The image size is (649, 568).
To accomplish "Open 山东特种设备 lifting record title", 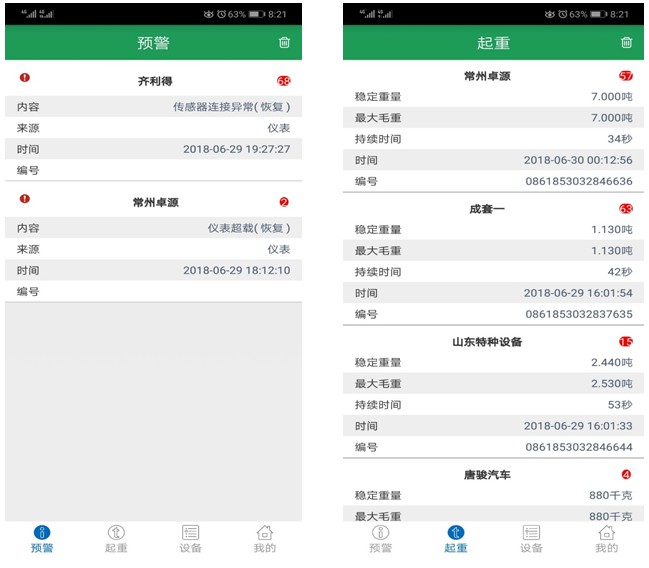I will (x=487, y=342).
